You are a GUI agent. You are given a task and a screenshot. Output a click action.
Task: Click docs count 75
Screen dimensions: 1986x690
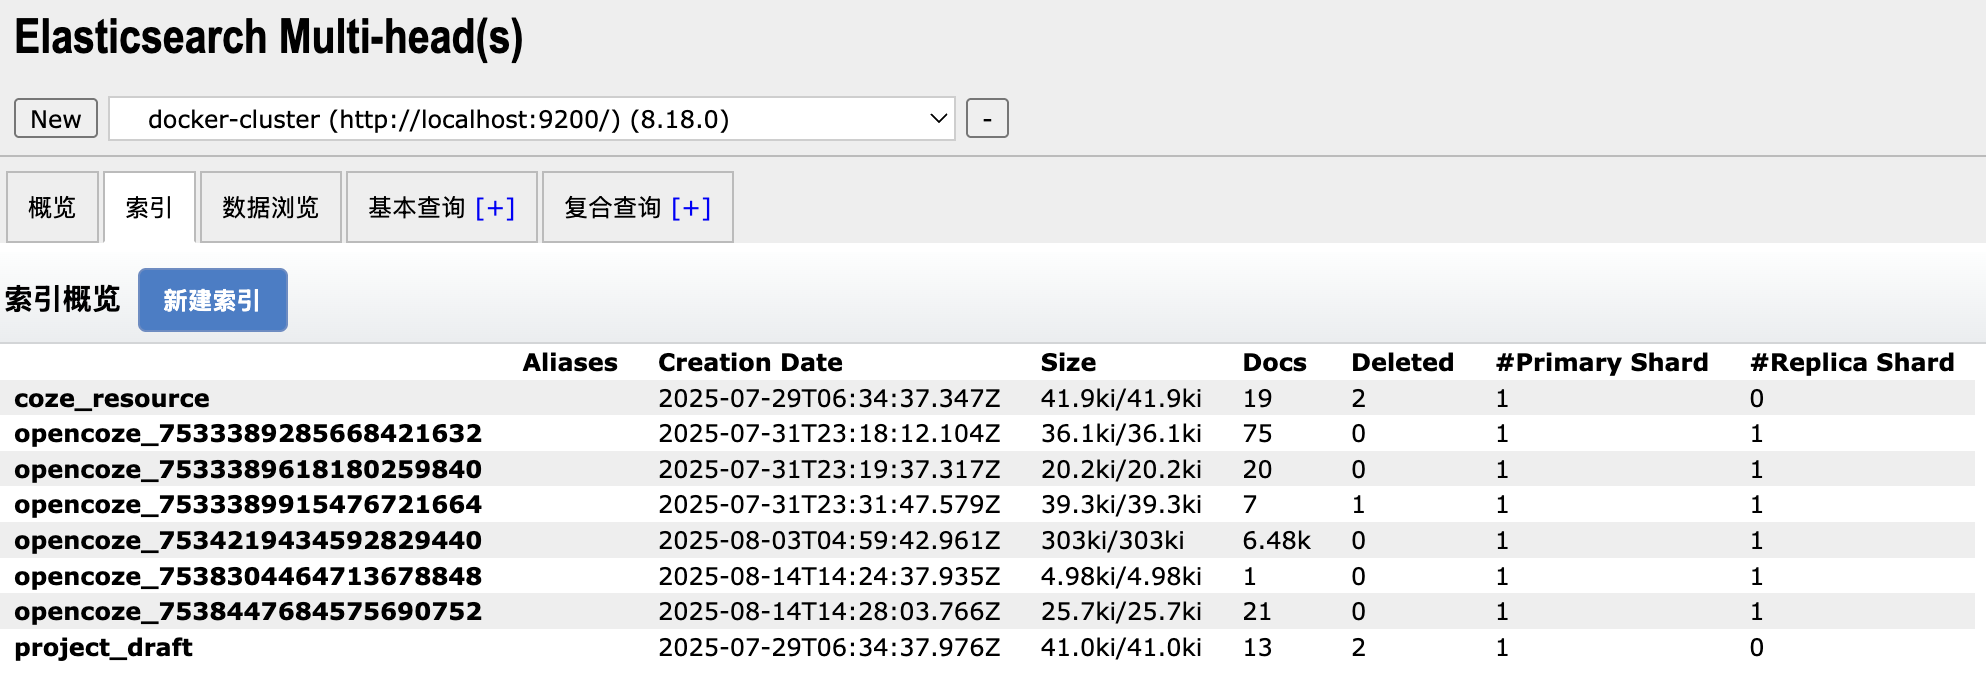click(1257, 433)
